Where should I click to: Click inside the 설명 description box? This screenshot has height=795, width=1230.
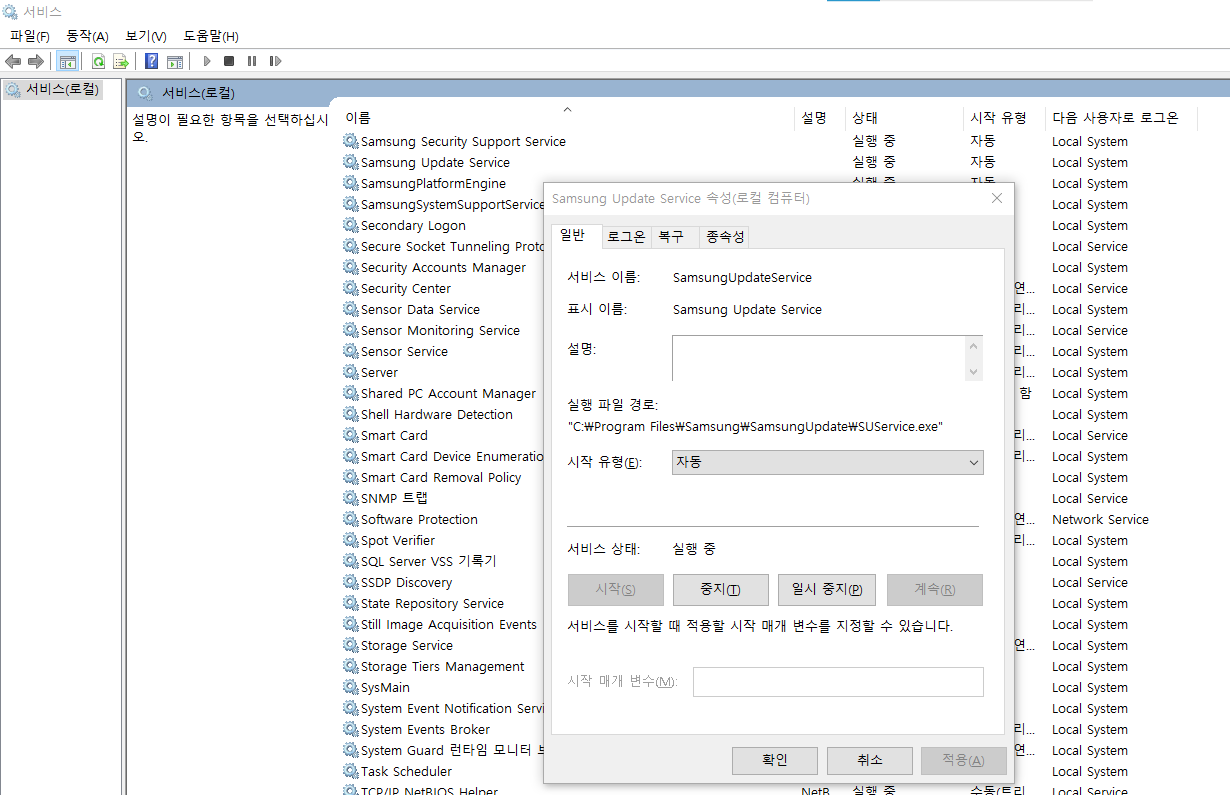818,358
